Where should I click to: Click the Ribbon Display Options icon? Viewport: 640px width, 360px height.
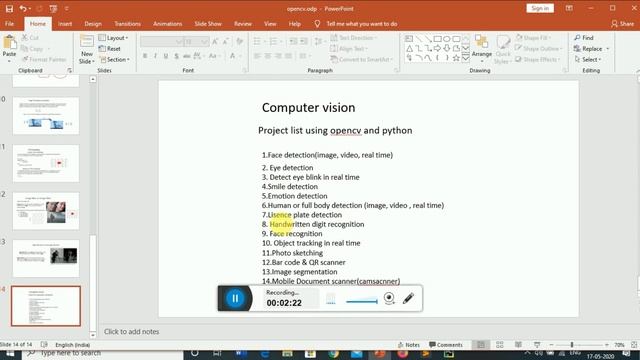[x=569, y=8]
